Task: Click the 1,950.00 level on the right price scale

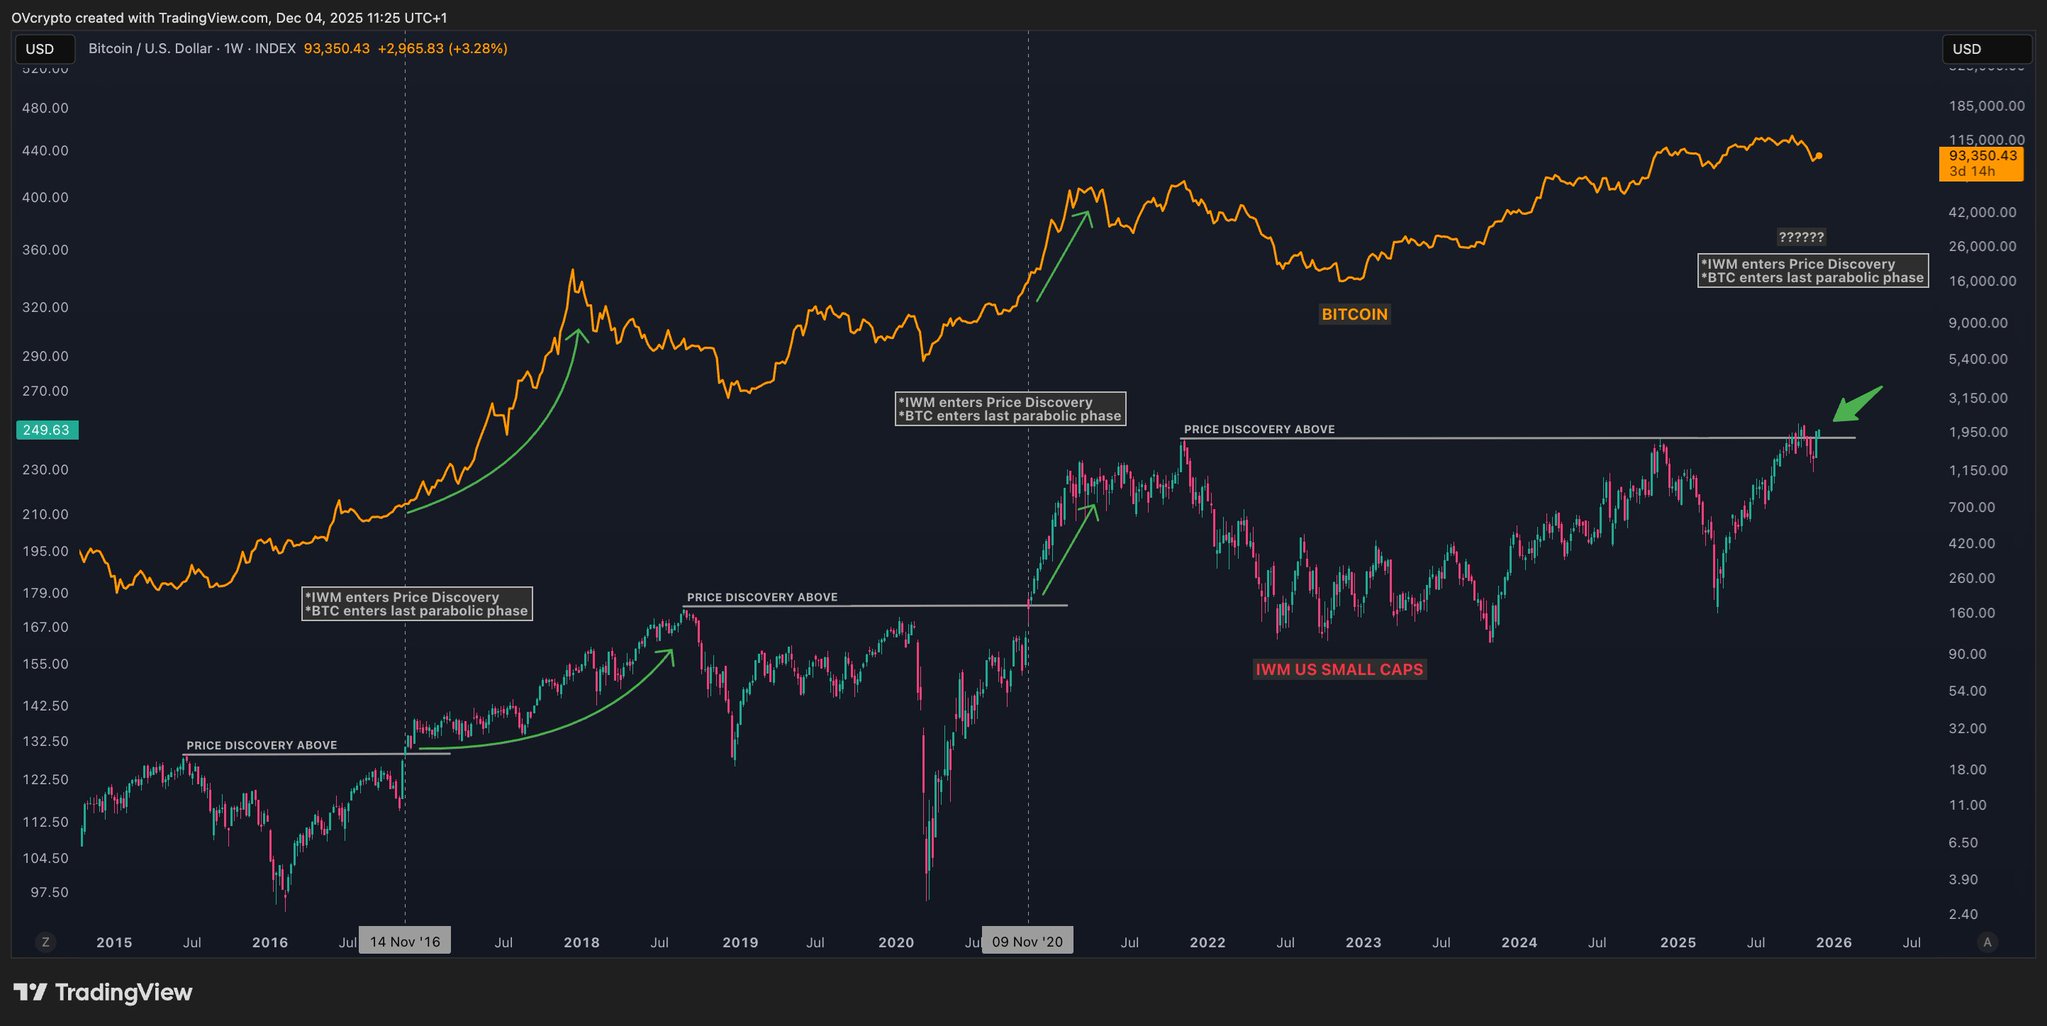Action: 1978,432
